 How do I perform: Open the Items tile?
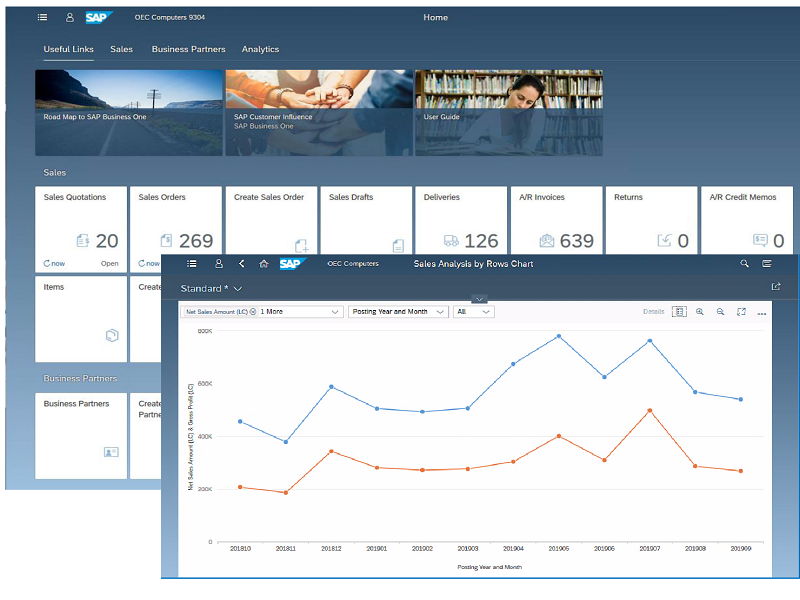(81, 319)
